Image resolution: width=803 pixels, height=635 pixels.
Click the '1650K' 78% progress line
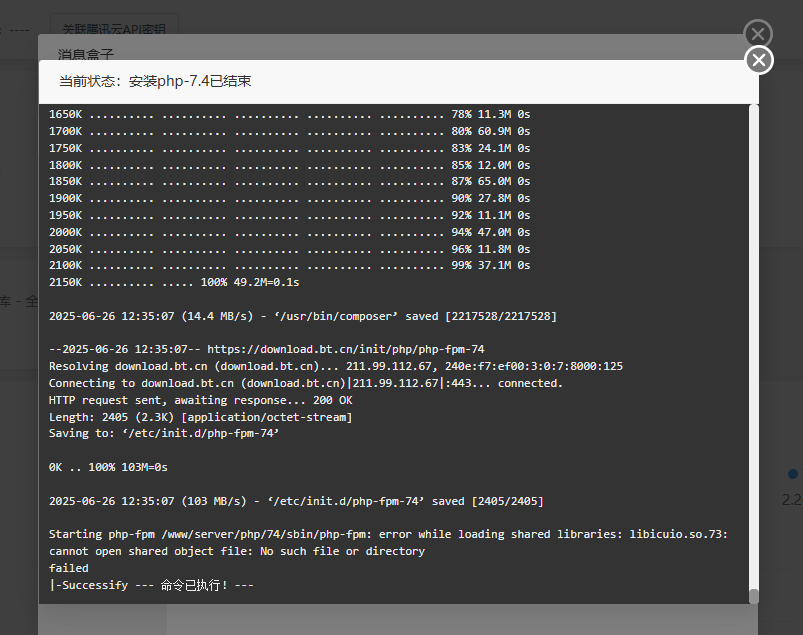(289, 114)
